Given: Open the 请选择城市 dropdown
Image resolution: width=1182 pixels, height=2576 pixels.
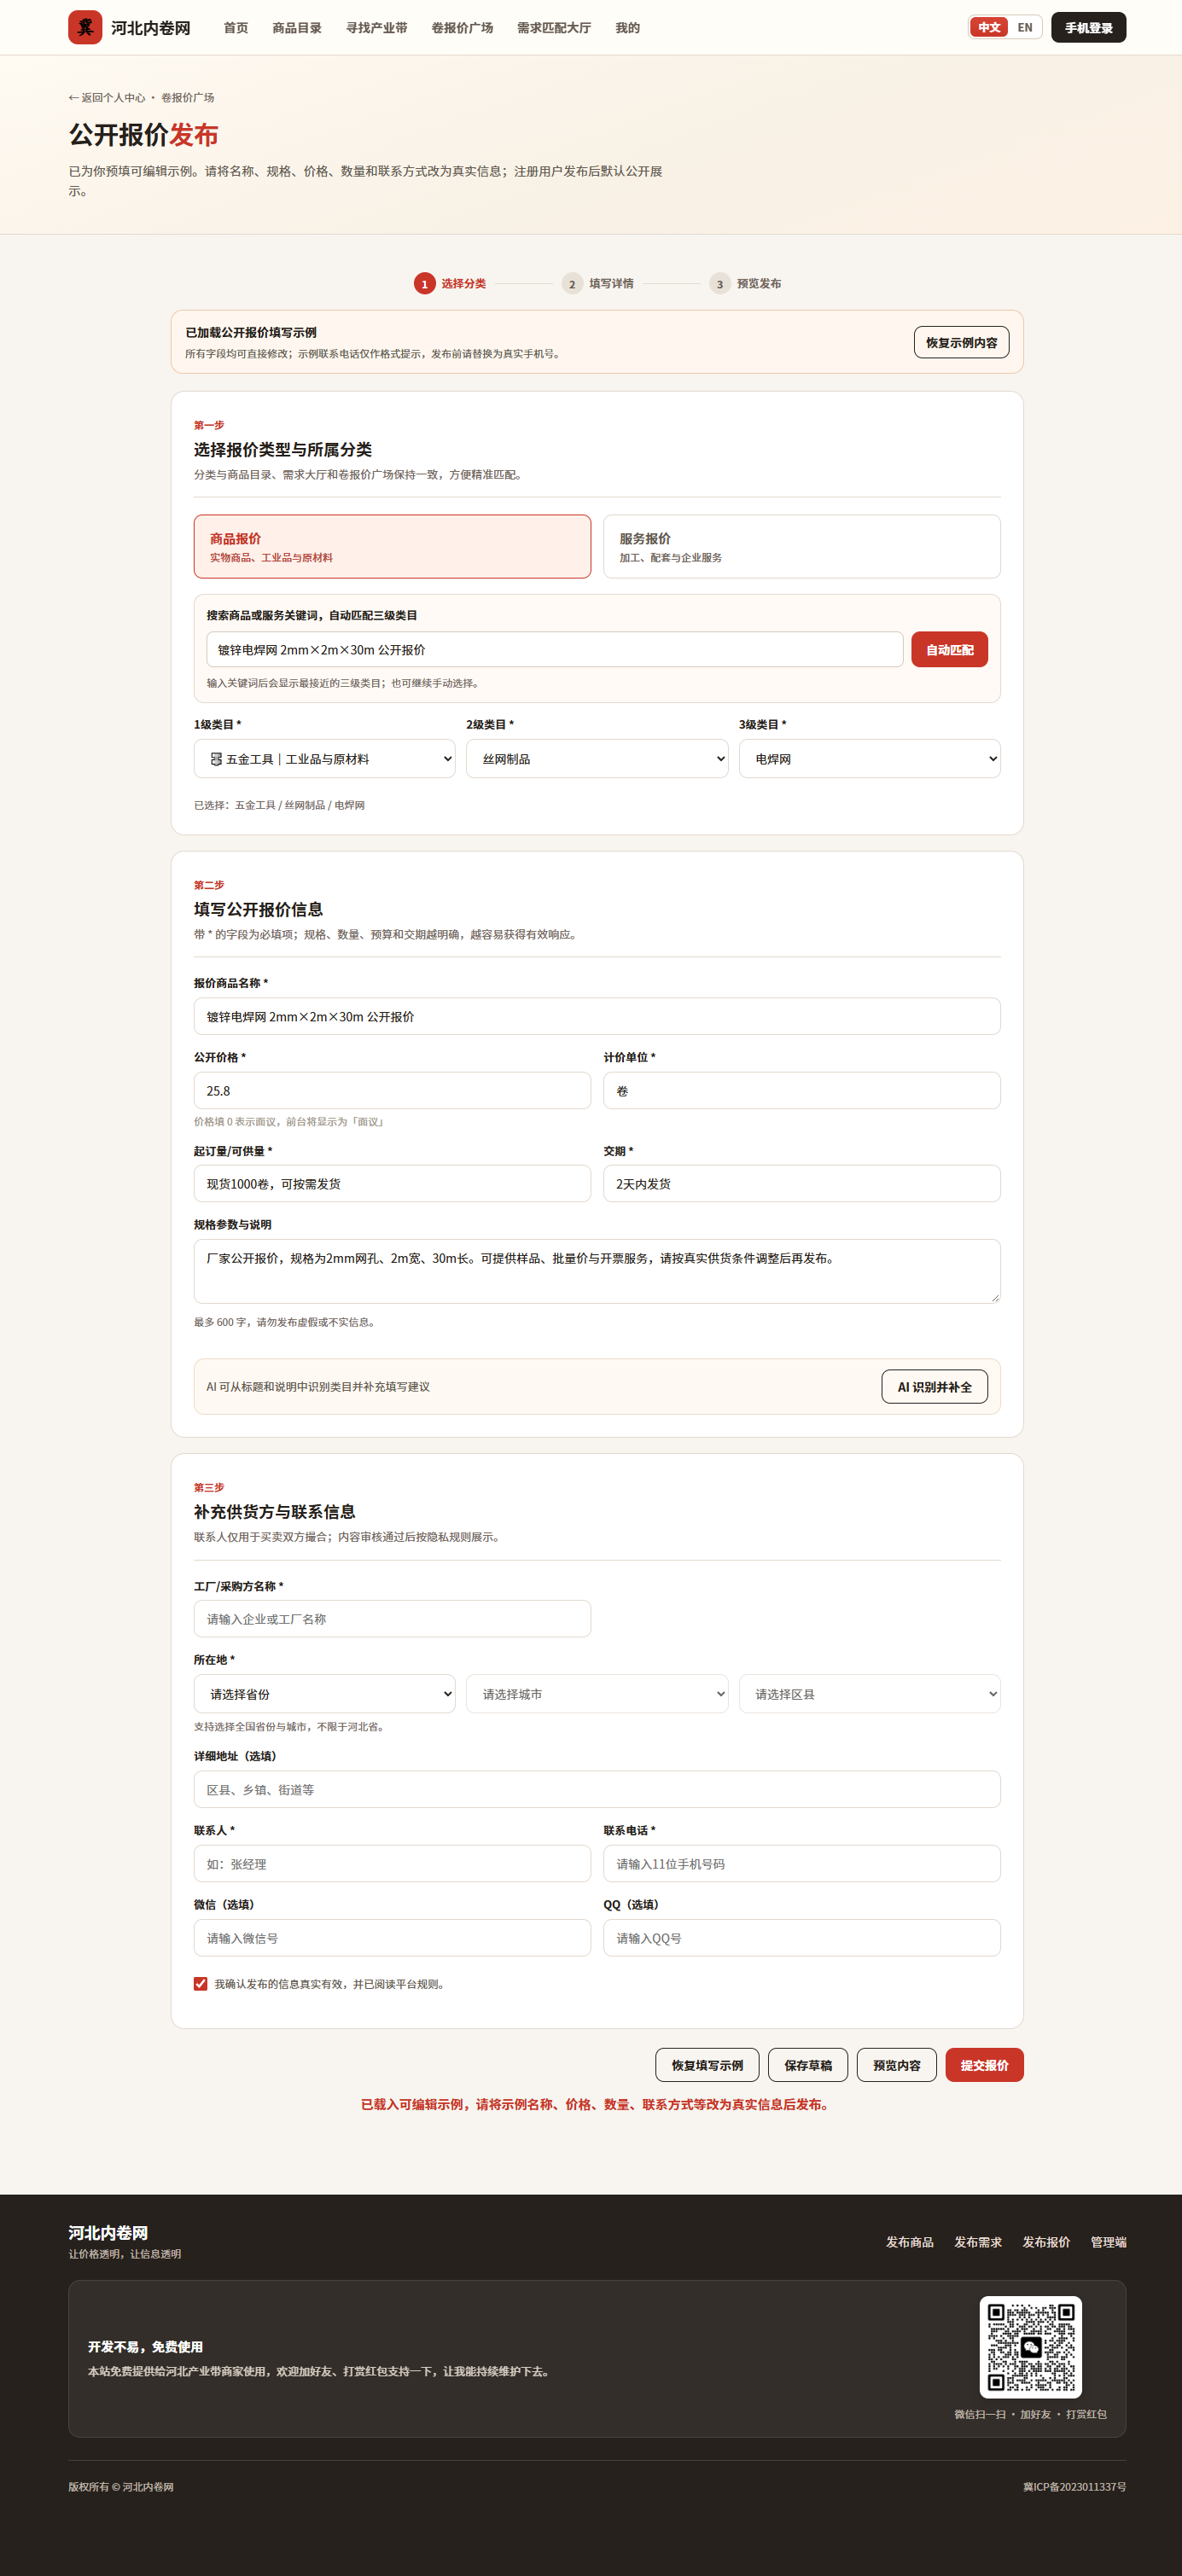Looking at the screenshot, I should 596,1693.
